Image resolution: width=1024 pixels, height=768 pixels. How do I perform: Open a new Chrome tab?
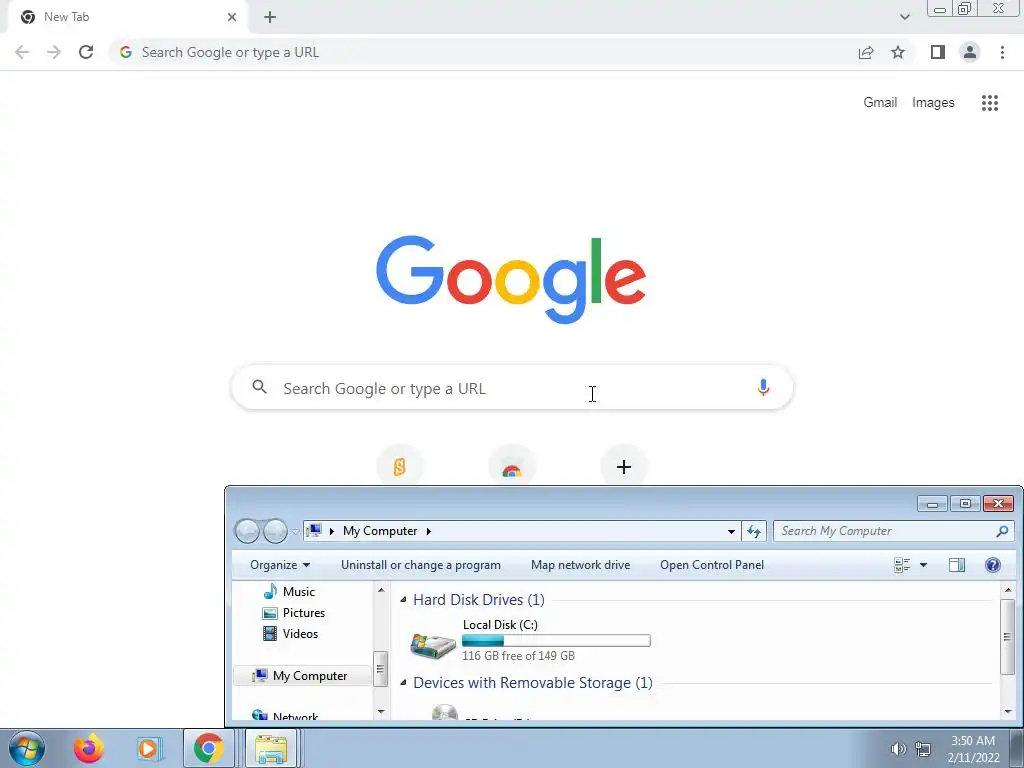pyautogui.click(x=270, y=17)
